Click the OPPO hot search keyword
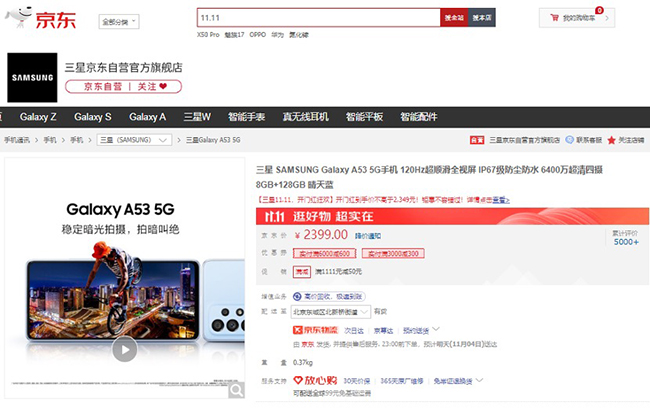This screenshot has width=650, height=409. (x=257, y=35)
